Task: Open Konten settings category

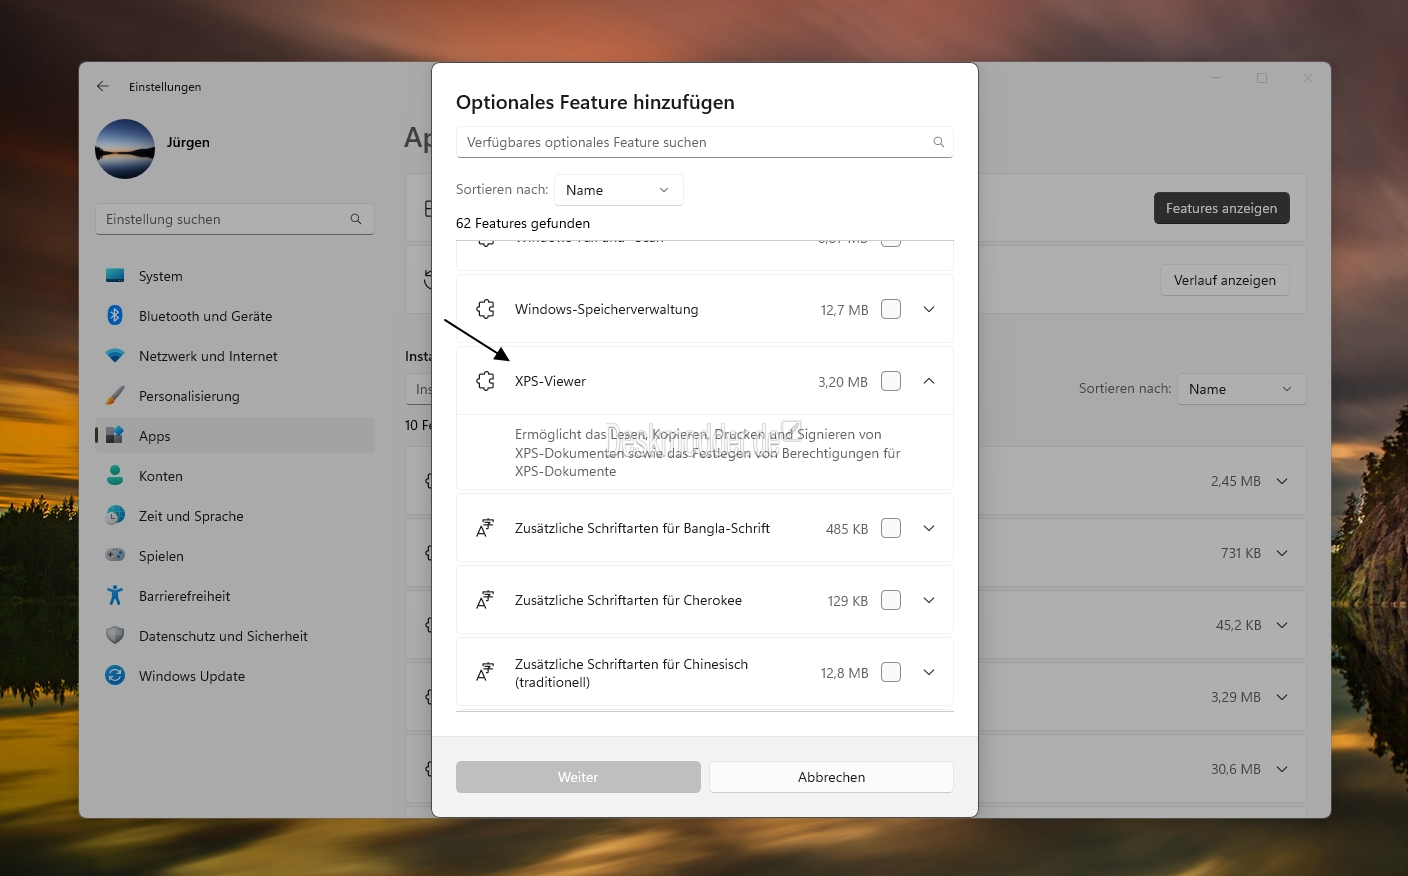Action: coord(235,476)
